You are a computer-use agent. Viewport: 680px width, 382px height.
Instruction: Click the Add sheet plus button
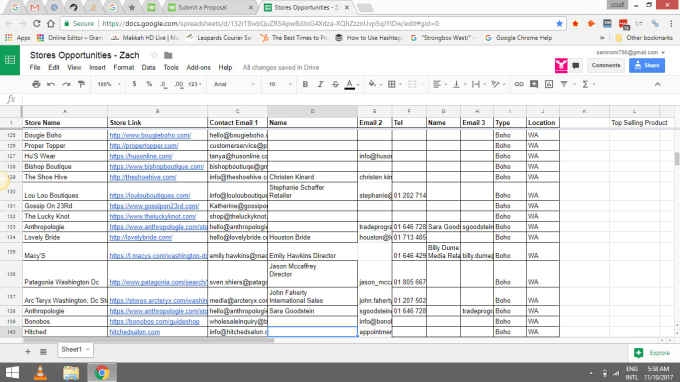tap(28, 352)
